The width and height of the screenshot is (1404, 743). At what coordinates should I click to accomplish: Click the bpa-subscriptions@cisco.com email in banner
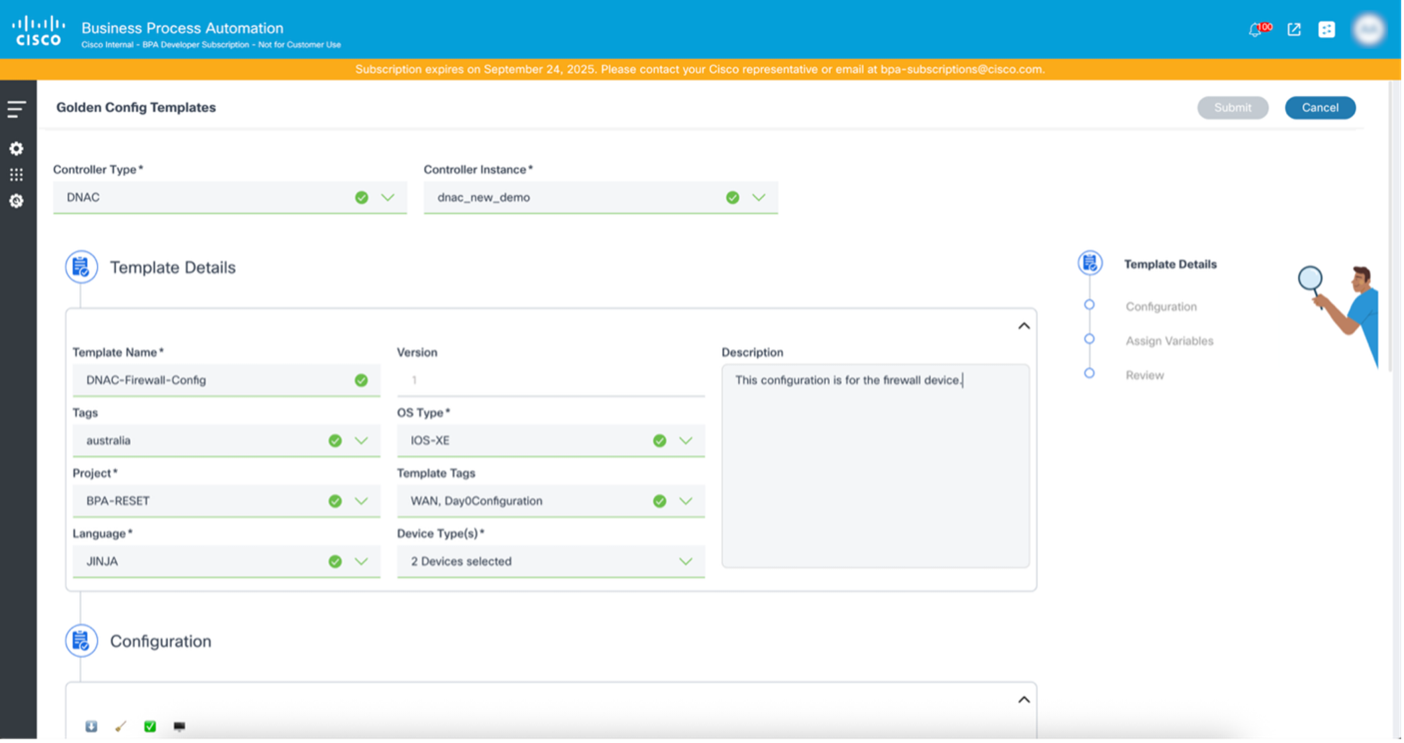[x=962, y=70]
